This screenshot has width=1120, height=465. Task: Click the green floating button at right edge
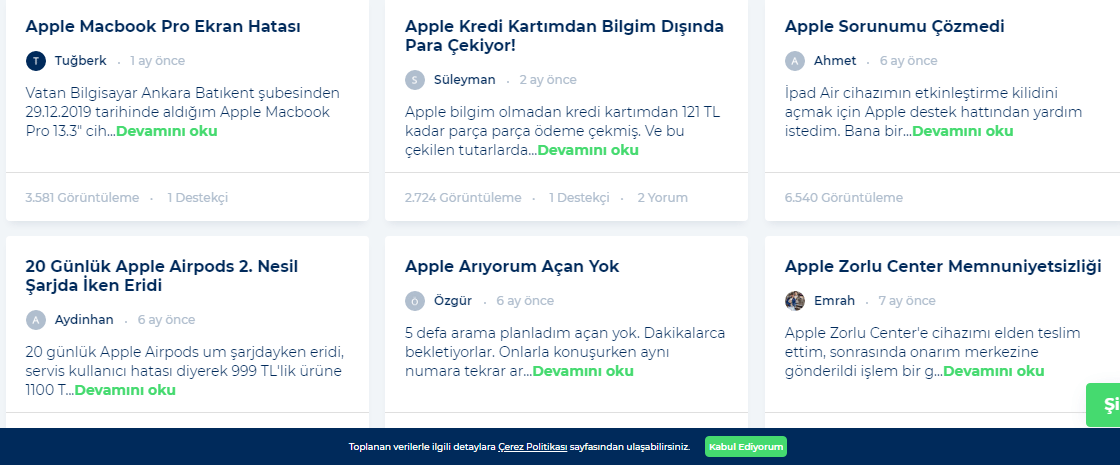point(1103,405)
